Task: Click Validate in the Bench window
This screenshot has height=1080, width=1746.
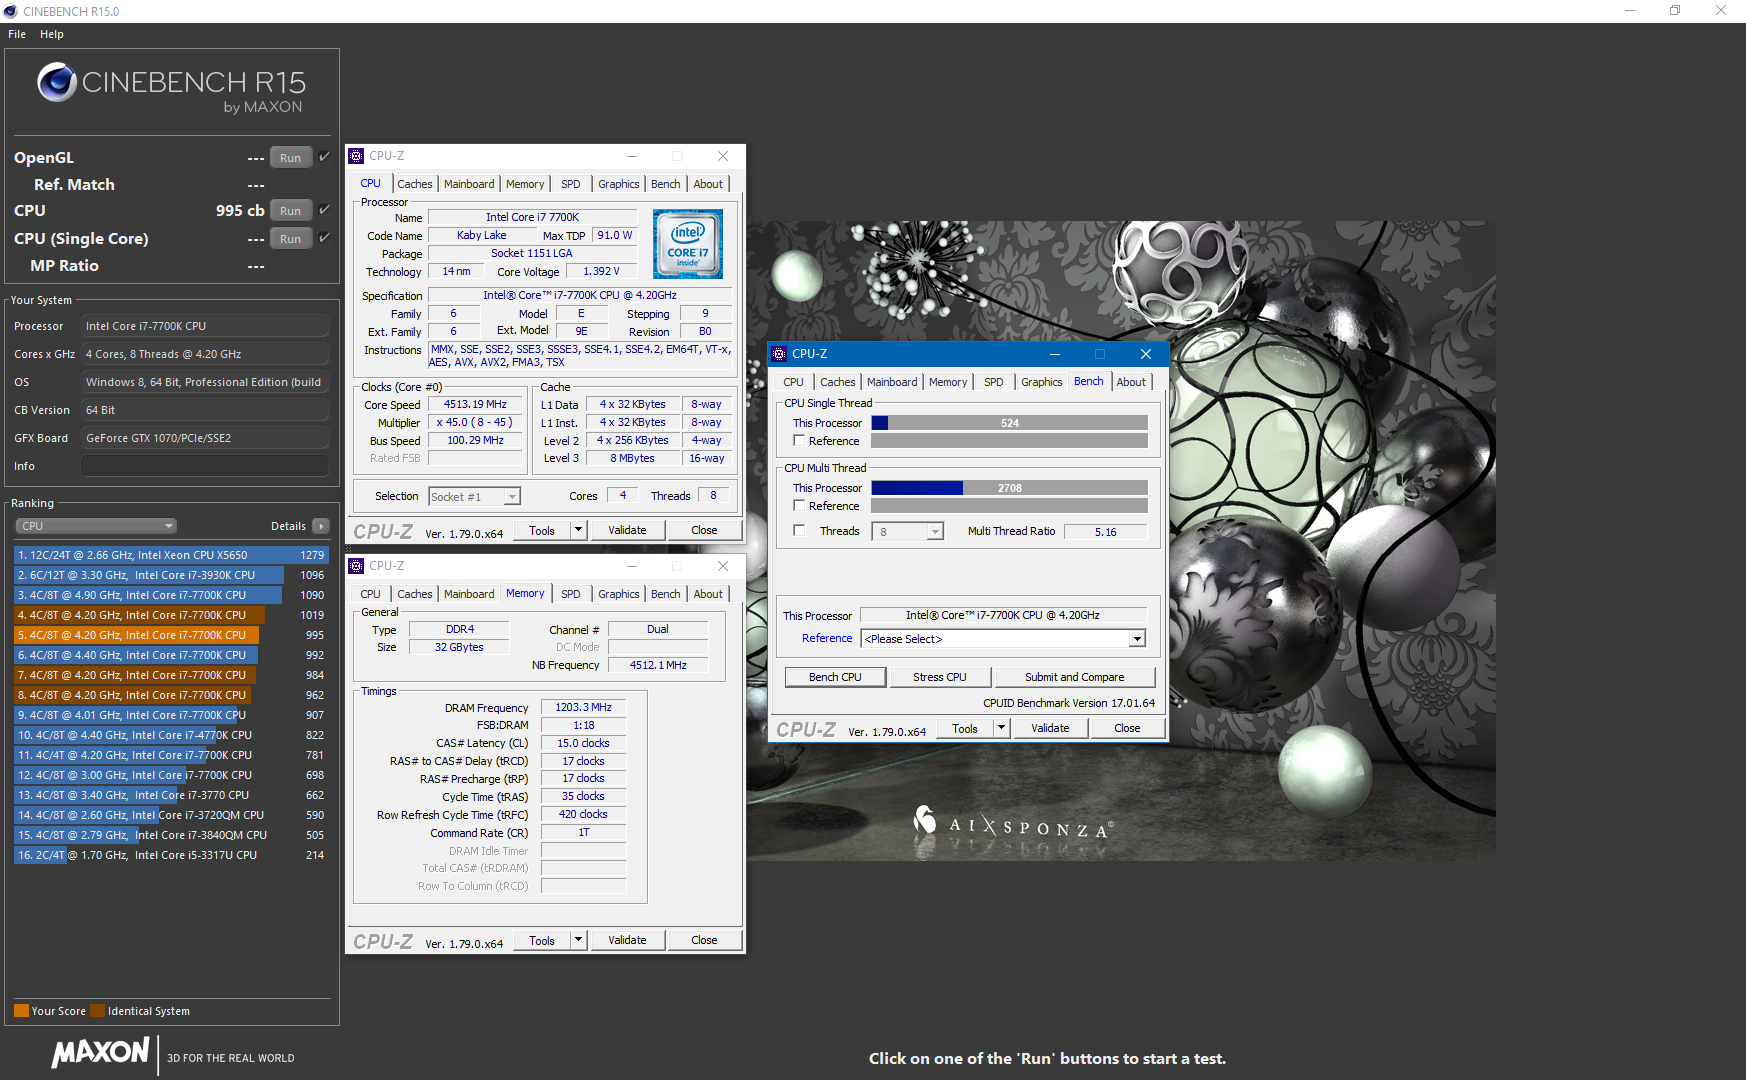Action: 1050,728
